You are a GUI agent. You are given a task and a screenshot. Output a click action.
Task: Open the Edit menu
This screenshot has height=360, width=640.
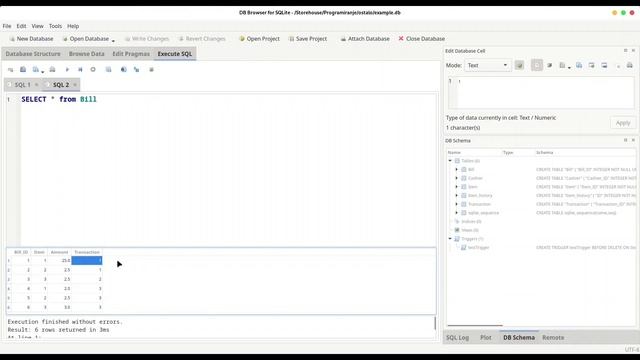(x=21, y=26)
